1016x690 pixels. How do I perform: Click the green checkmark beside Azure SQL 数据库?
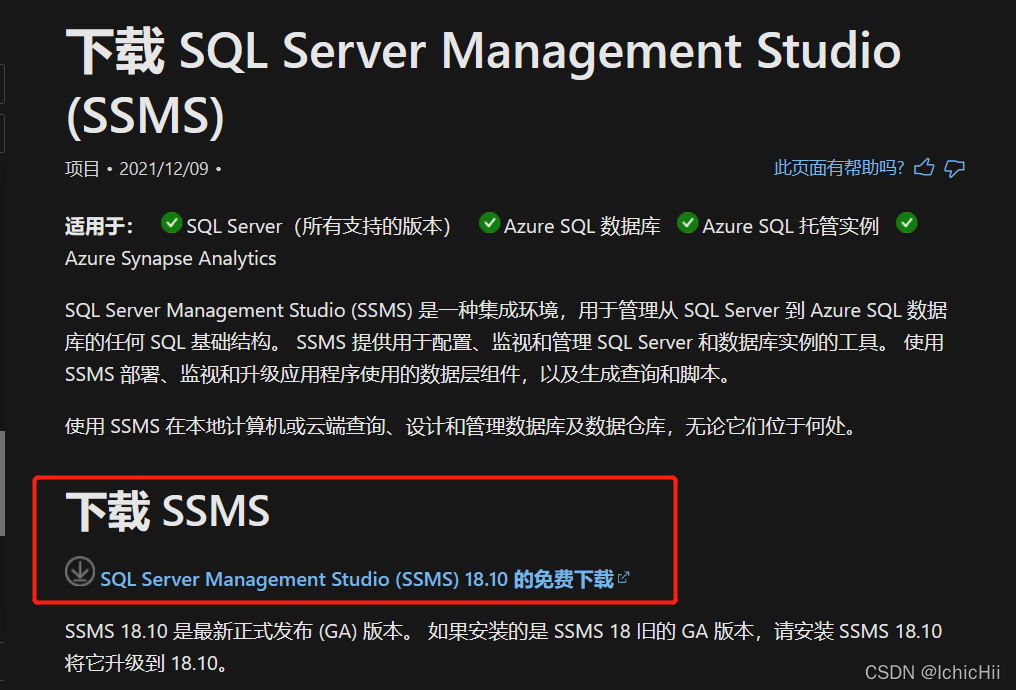(x=489, y=223)
